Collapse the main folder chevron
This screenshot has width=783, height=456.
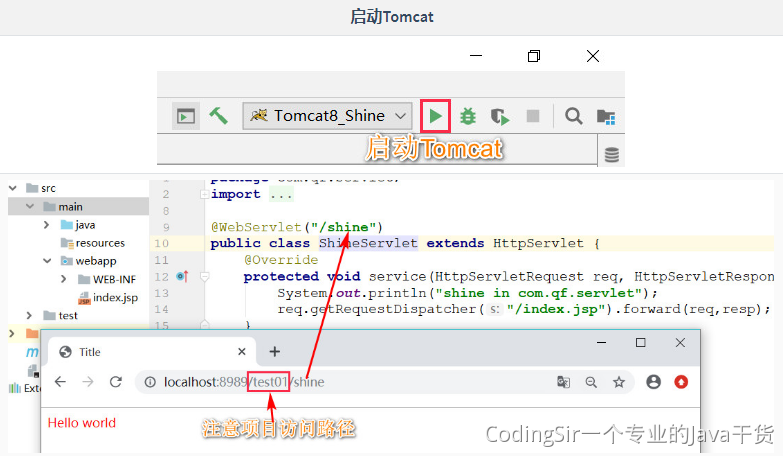[x=30, y=206]
